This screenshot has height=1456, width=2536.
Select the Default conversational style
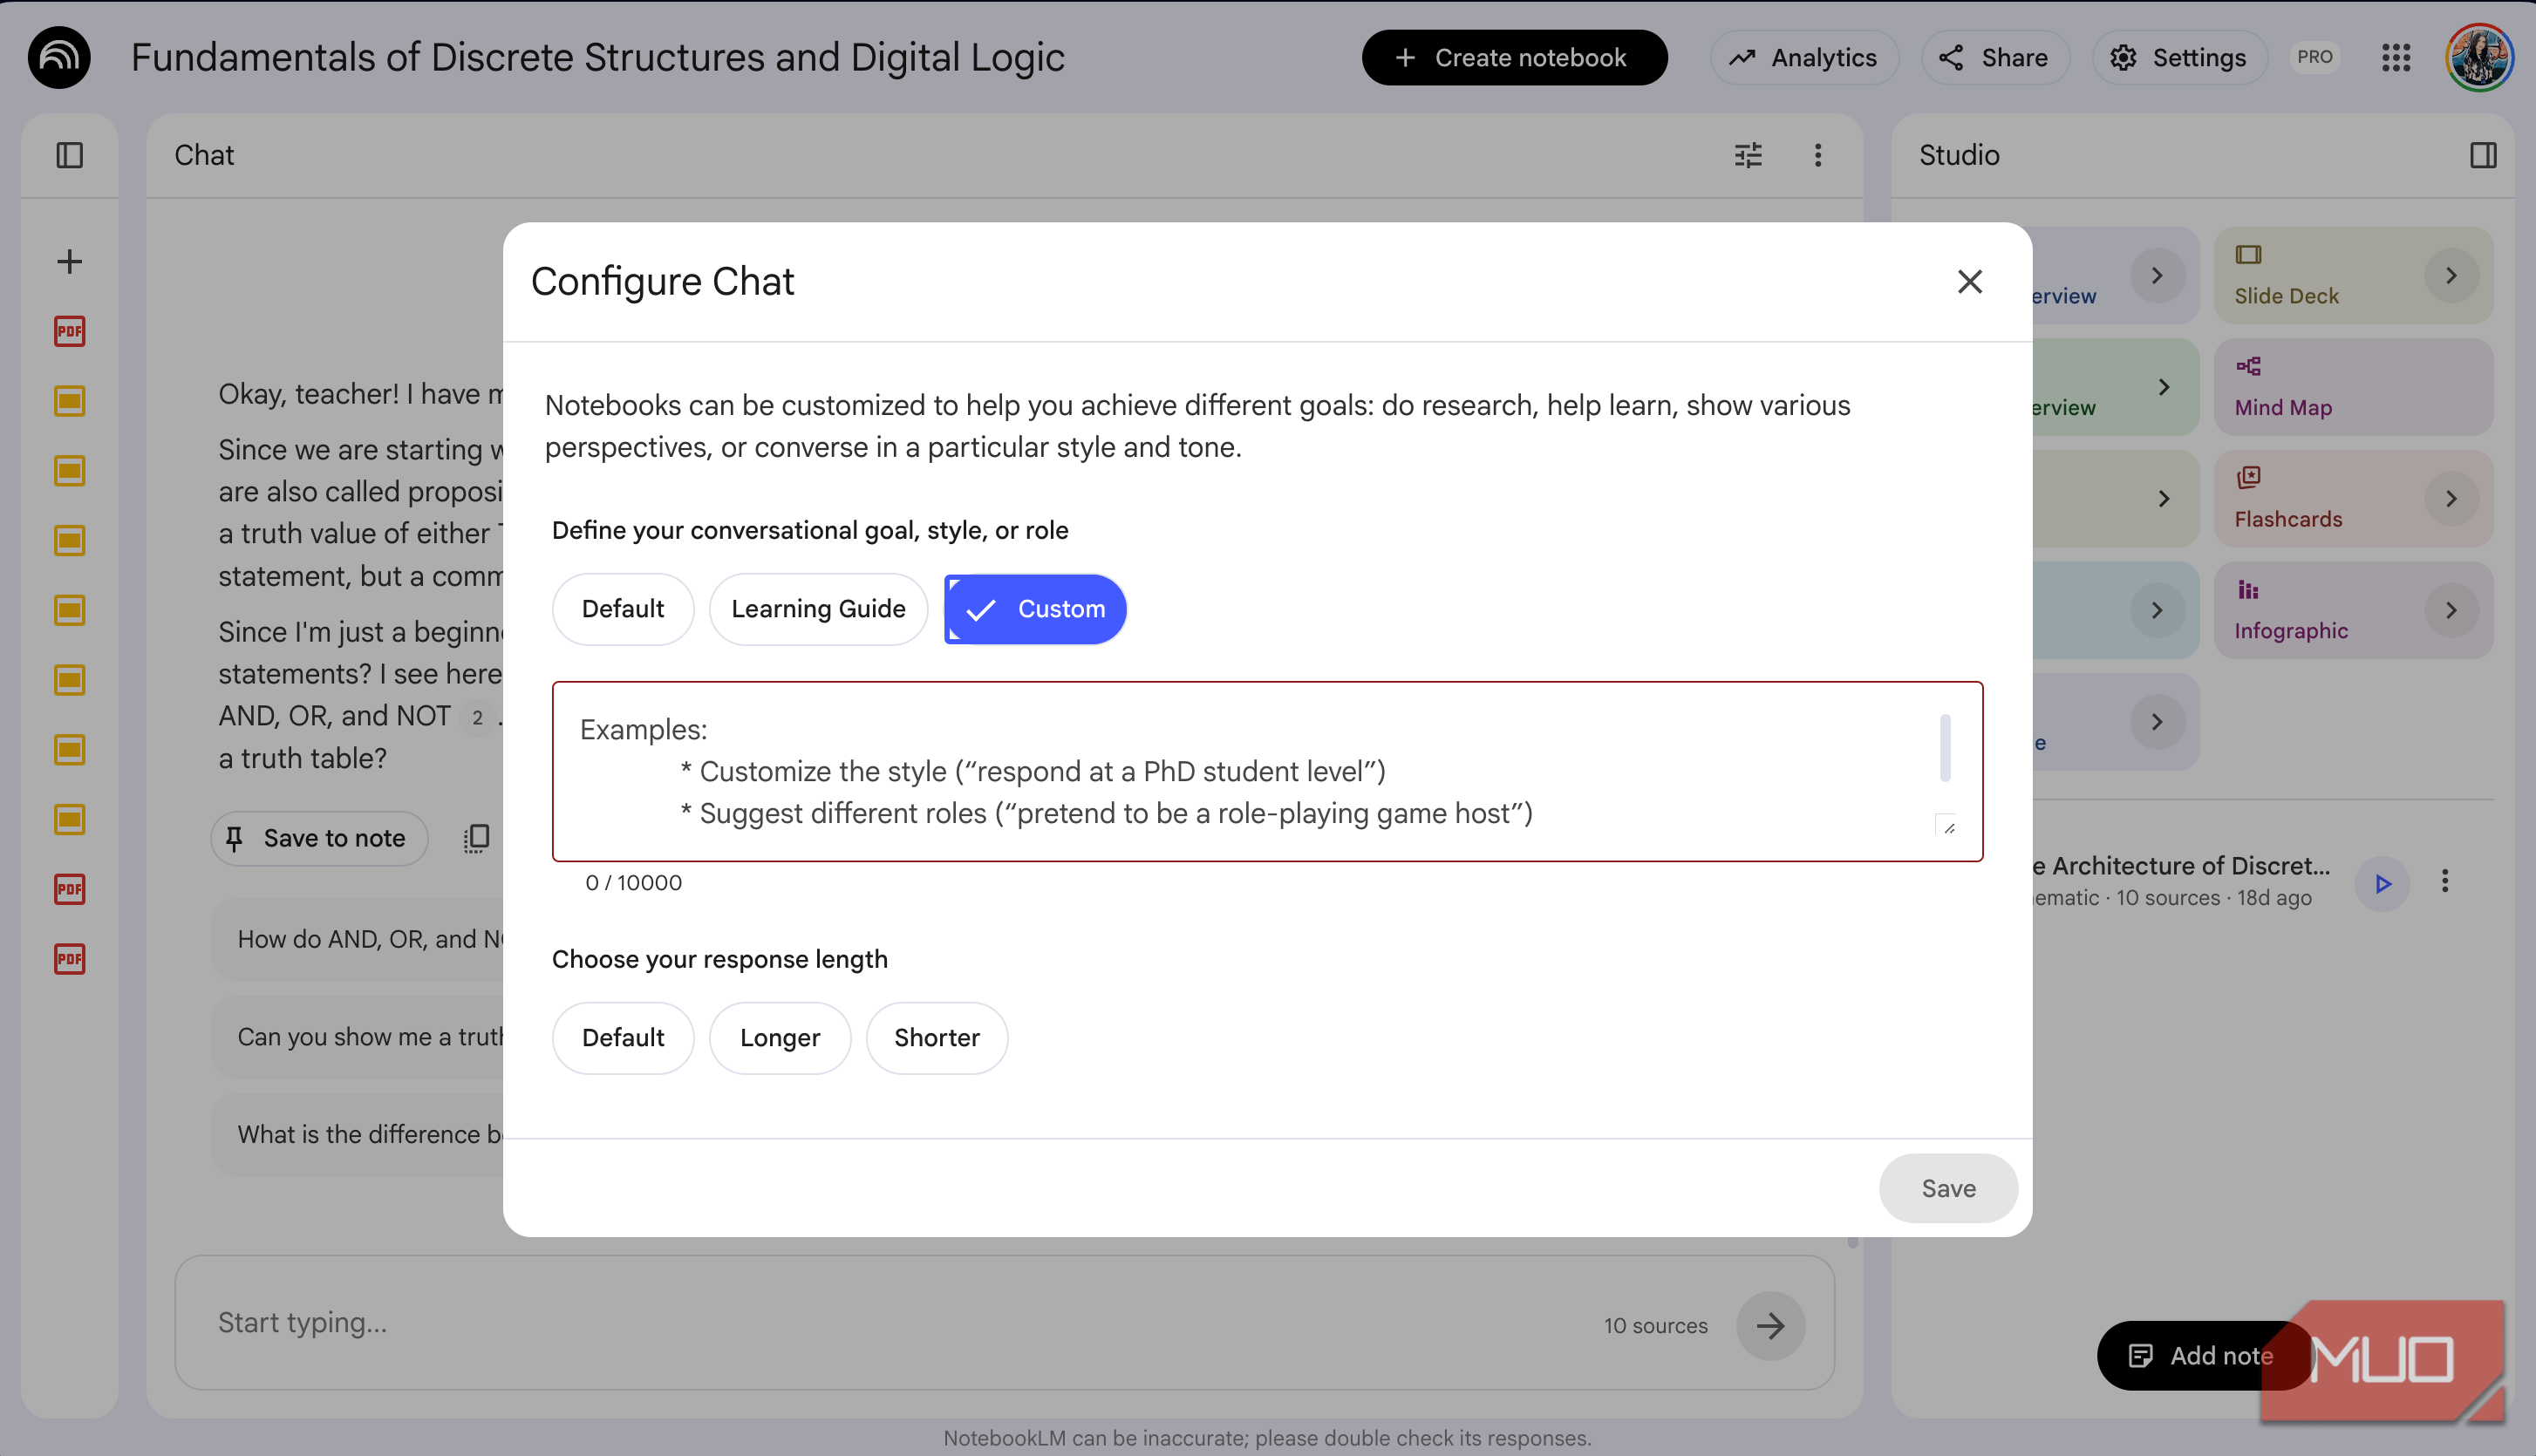[x=622, y=609]
